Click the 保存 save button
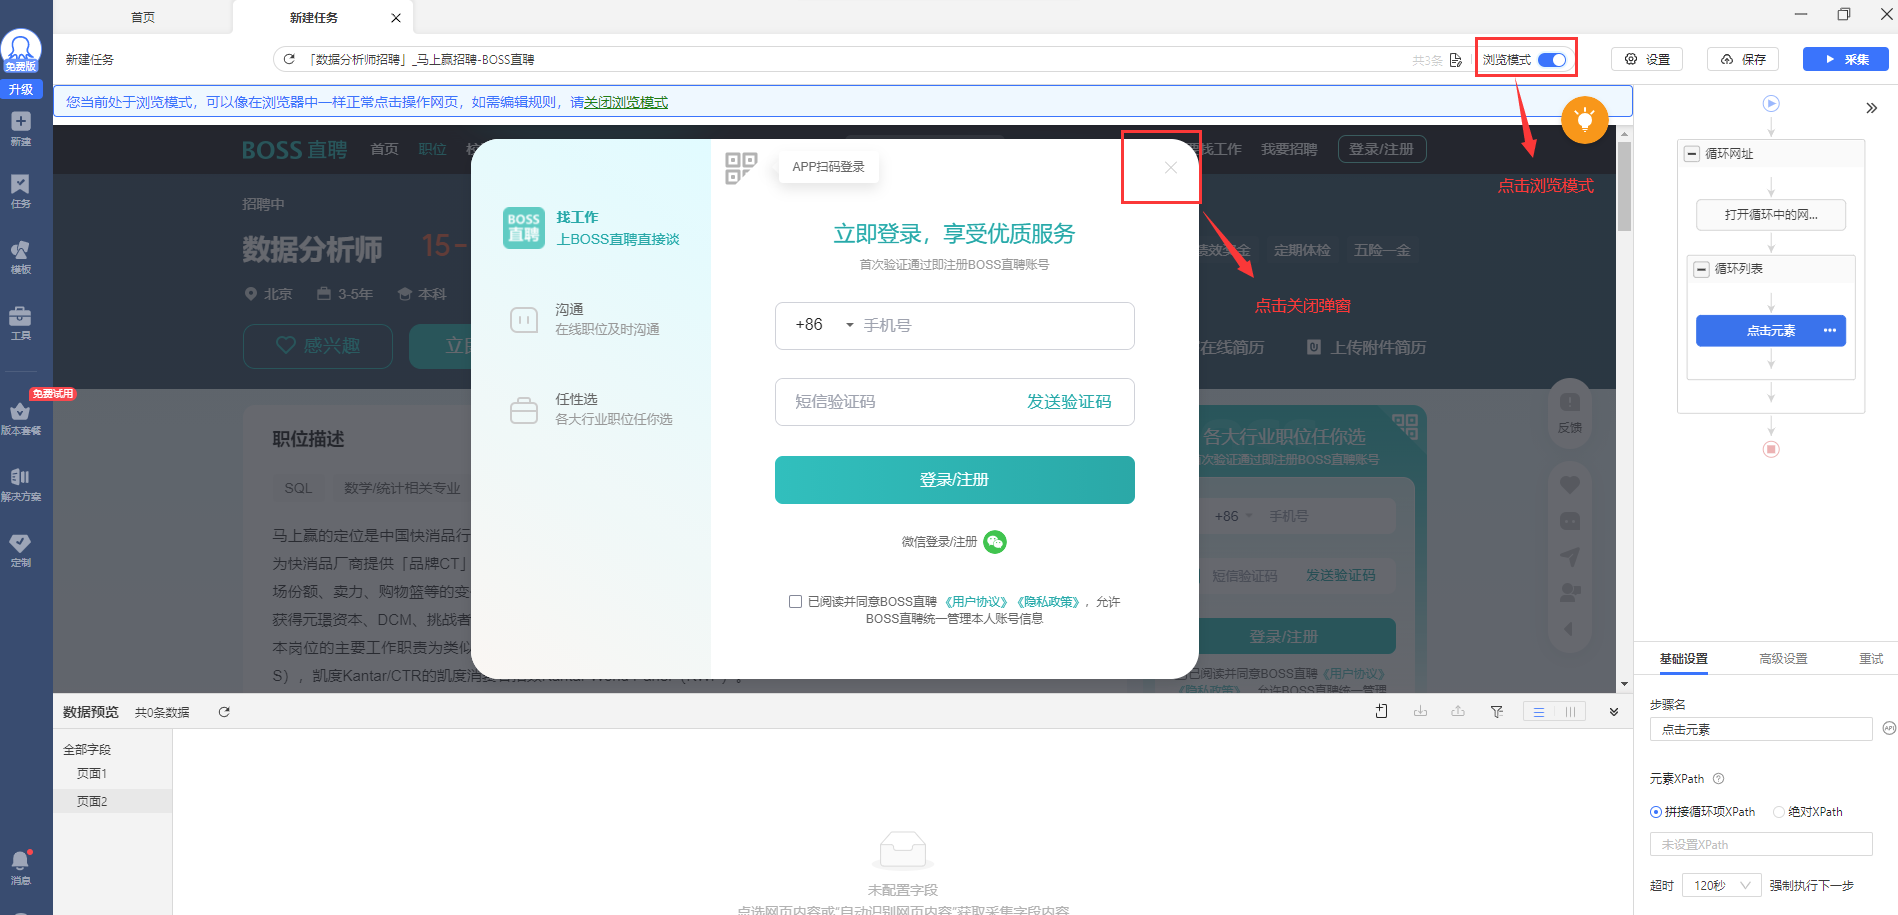This screenshot has width=1898, height=915. pyautogui.click(x=1743, y=59)
